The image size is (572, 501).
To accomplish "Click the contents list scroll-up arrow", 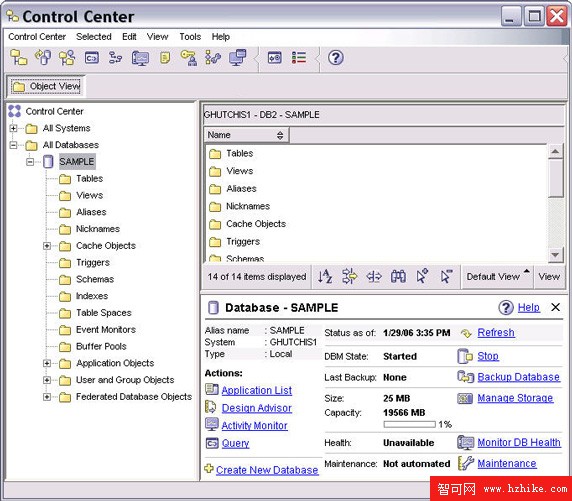I will pos(555,151).
